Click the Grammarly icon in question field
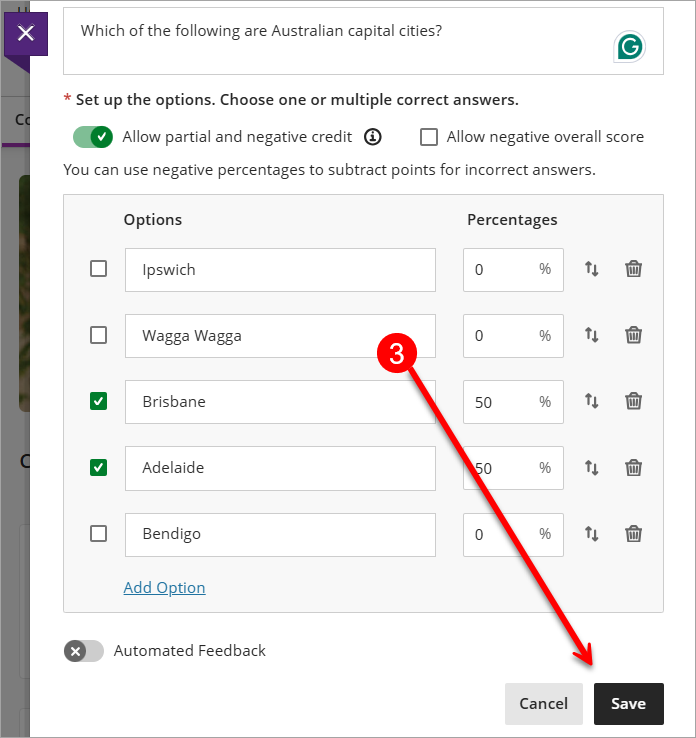The height and width of the screenshot is (738, 696). click(x=630, y=47)
